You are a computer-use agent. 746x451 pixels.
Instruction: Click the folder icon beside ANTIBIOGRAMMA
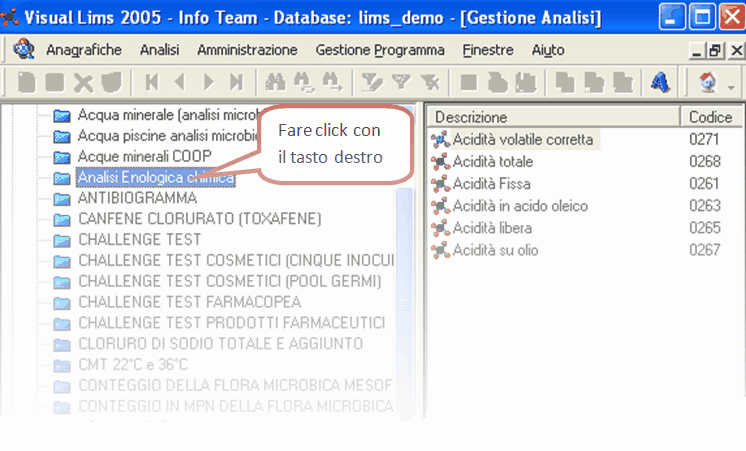click(62, 198)
